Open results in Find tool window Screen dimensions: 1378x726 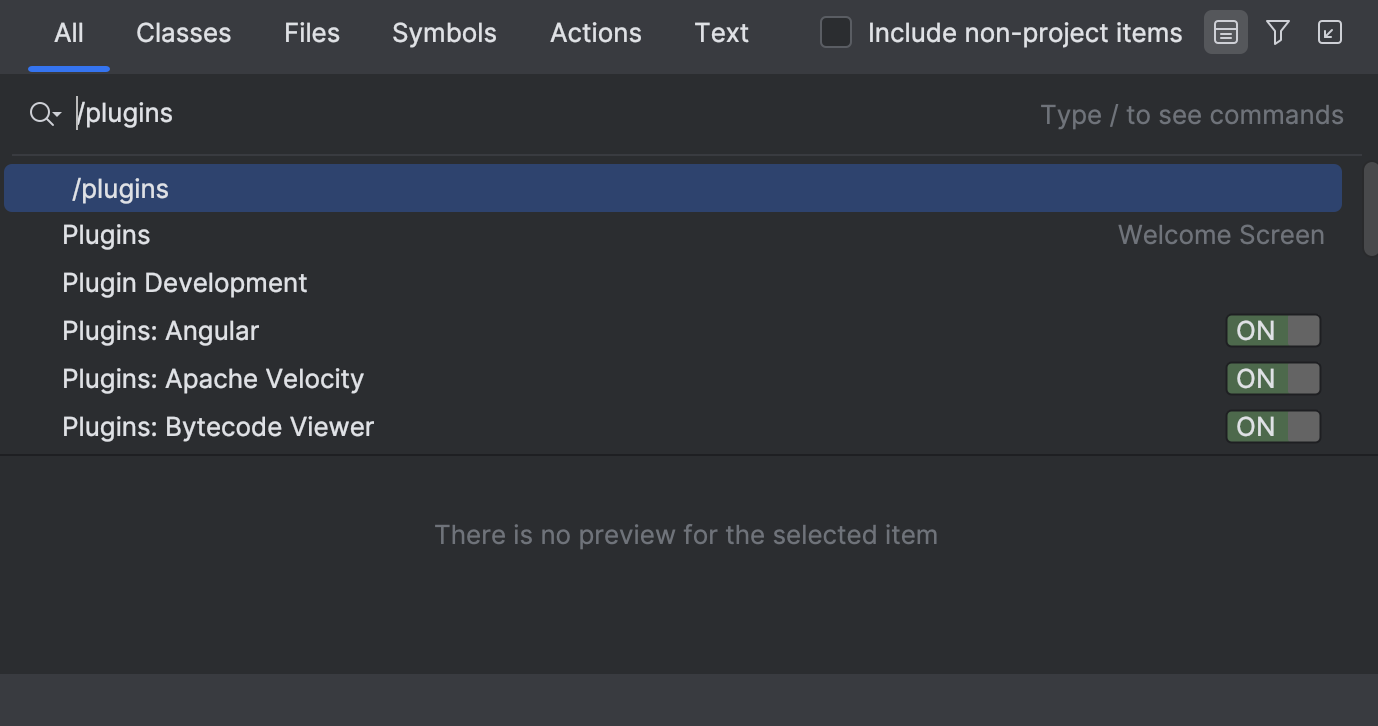1329,32
